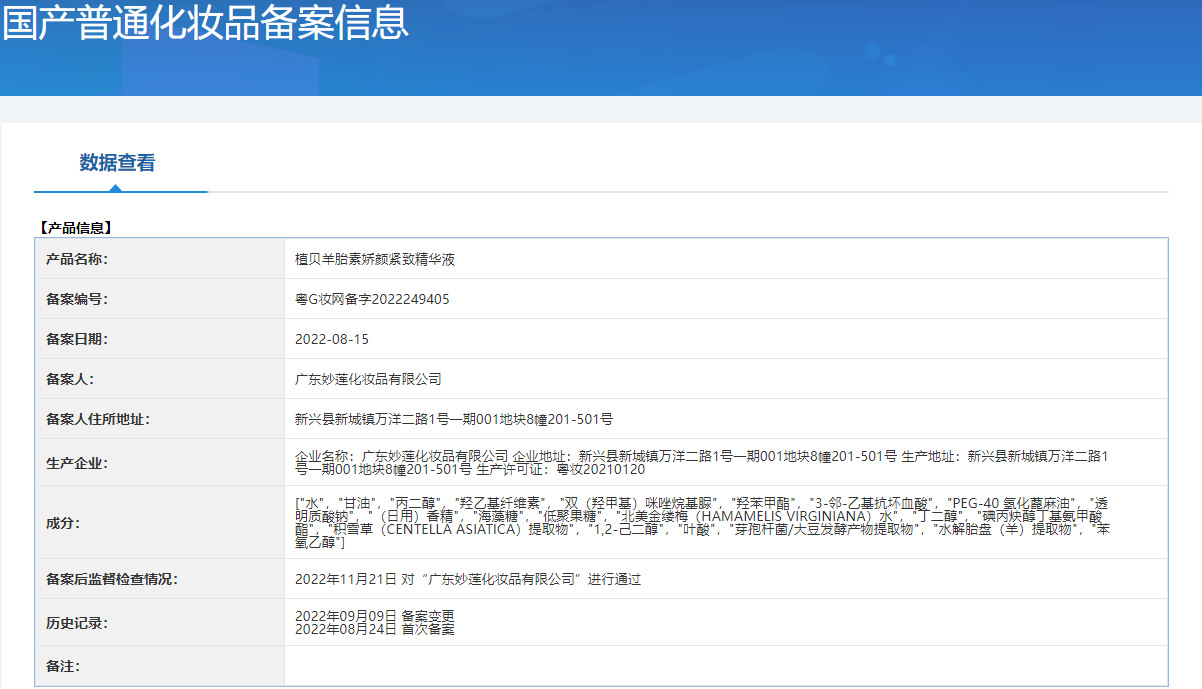Image resolution: width=1202 pixels, height=689 pixels.
Task: Click the 备案日期 row label
Action: coord(77,339)
